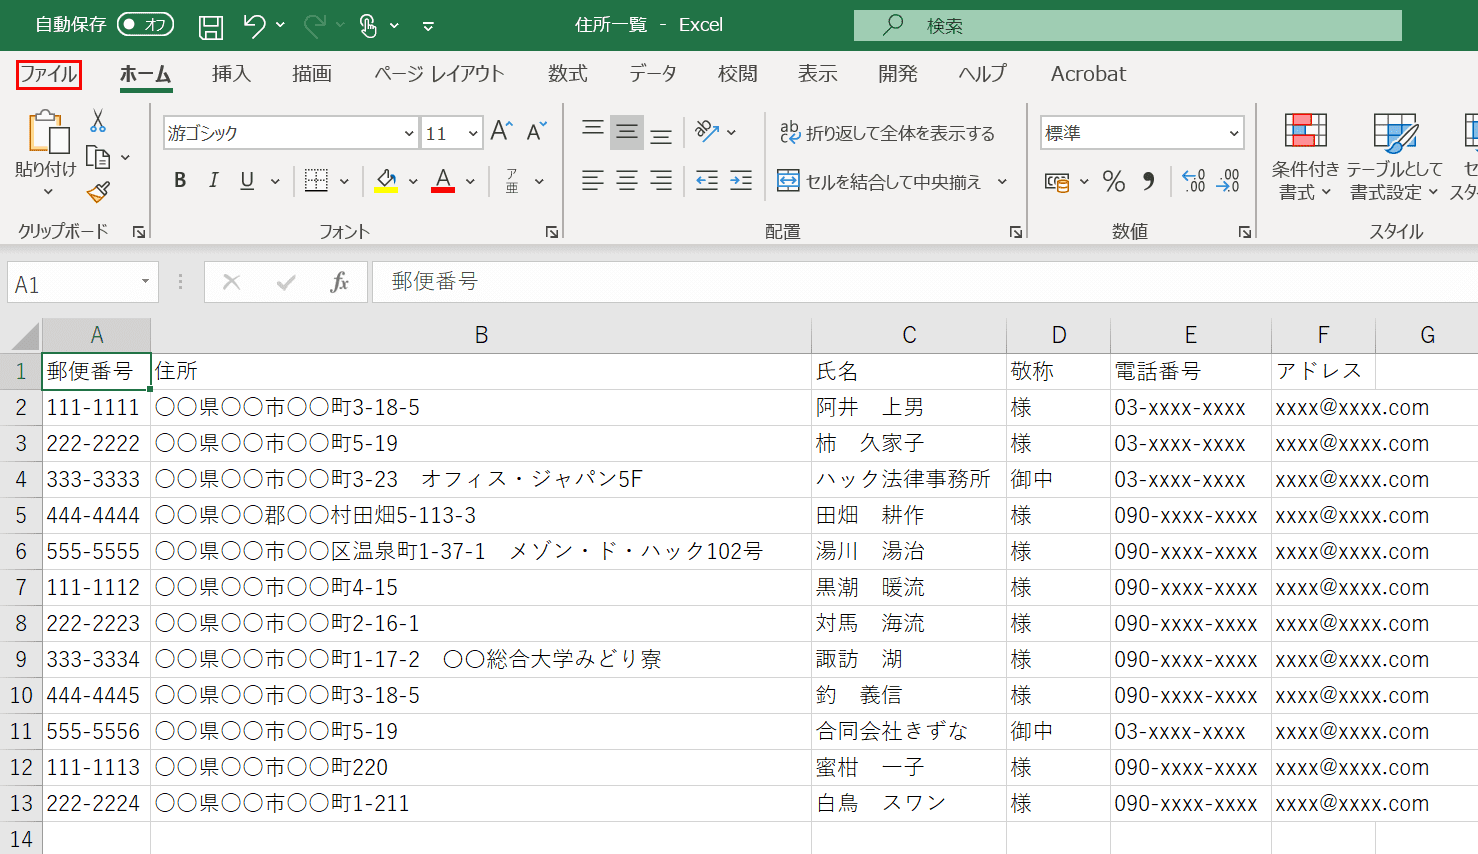Switch to the データ tab

click(653, 74)
